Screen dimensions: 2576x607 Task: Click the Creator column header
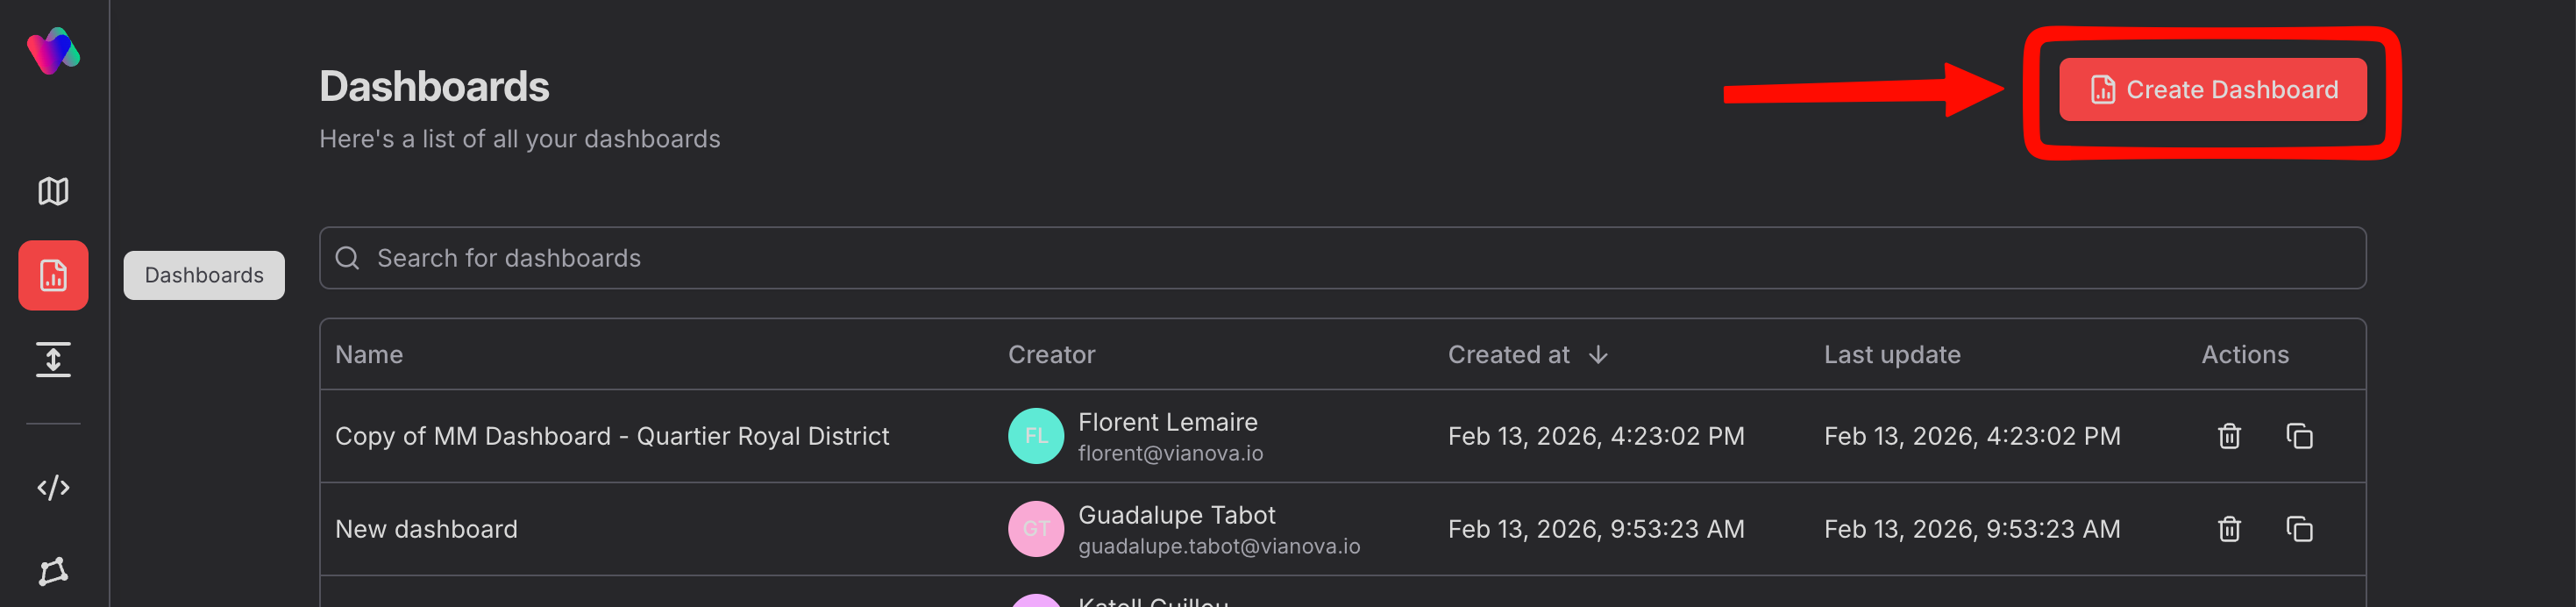click(1051, 355)
